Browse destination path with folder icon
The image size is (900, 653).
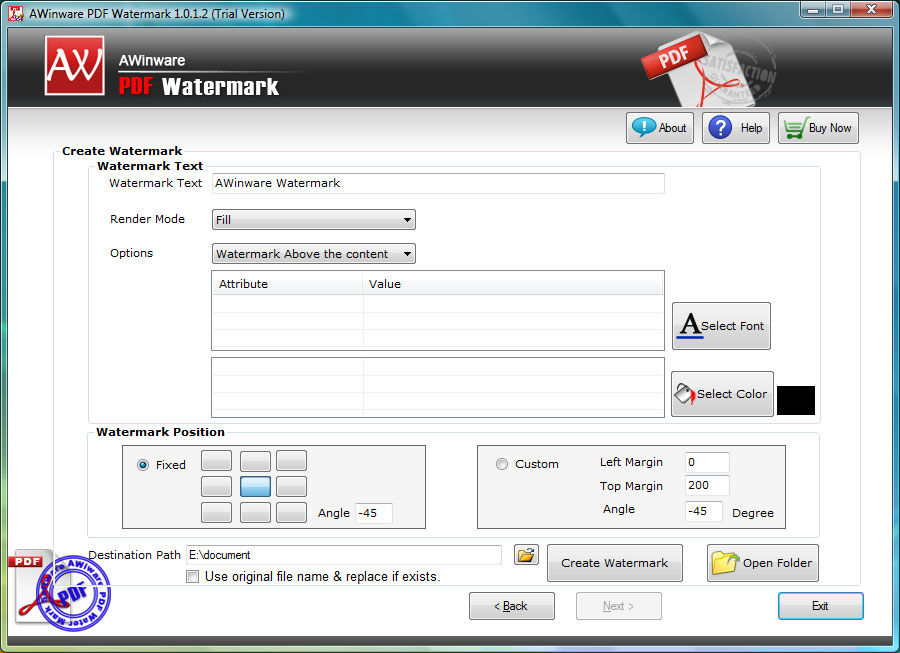[x=526, y=555]
